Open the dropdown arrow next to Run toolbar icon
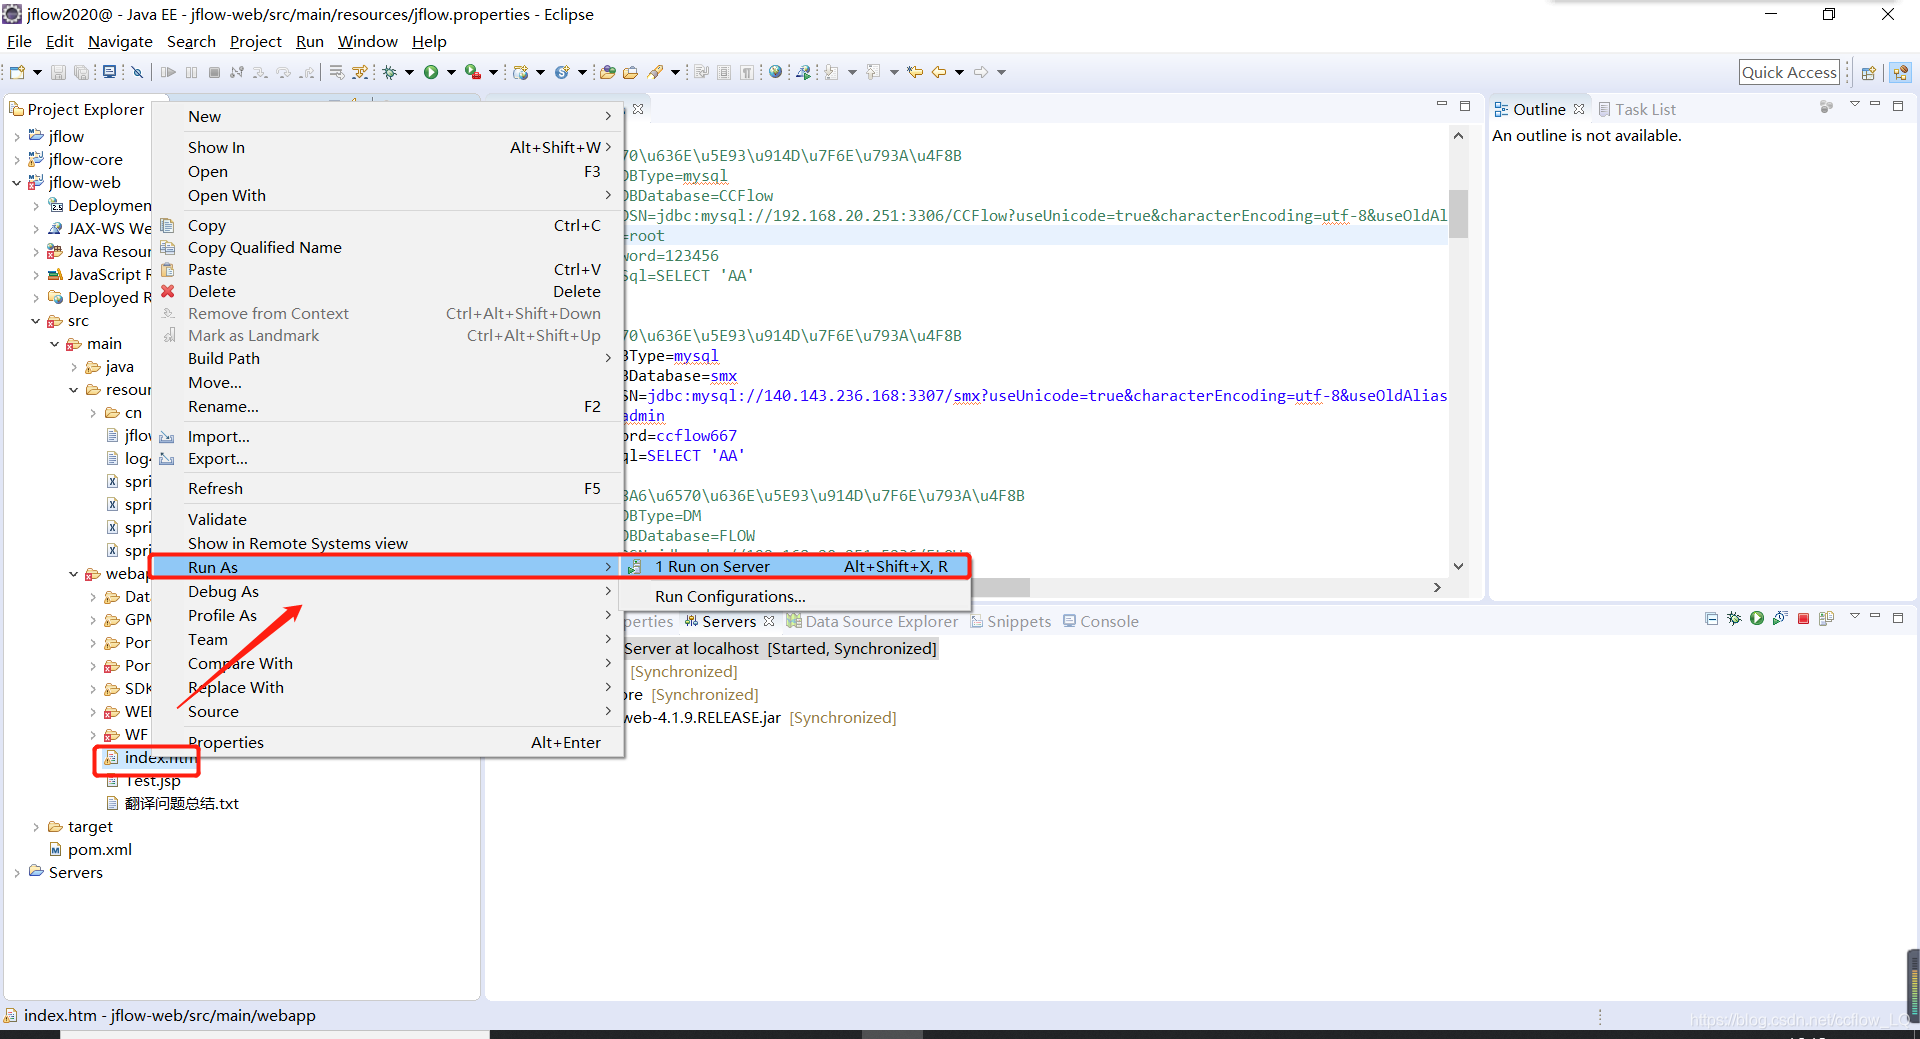This screenshot has width=1920, height=1039. tap(451, 72)
